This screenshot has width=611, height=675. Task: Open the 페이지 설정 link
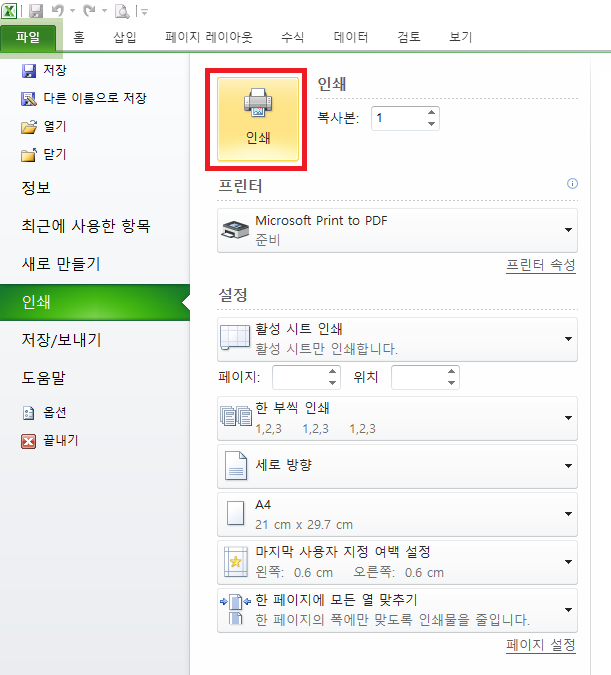[x=541, y=645]
